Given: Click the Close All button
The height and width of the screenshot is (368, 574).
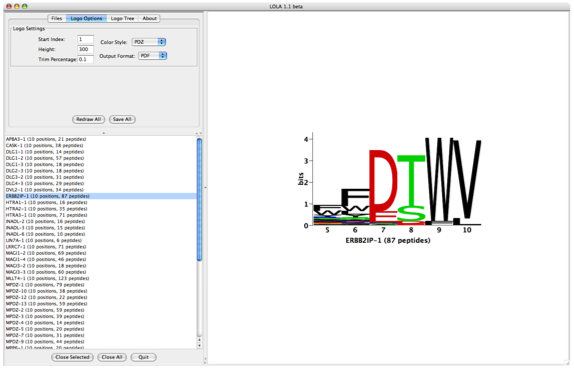Looking at the screenshot, I should 112,357.
